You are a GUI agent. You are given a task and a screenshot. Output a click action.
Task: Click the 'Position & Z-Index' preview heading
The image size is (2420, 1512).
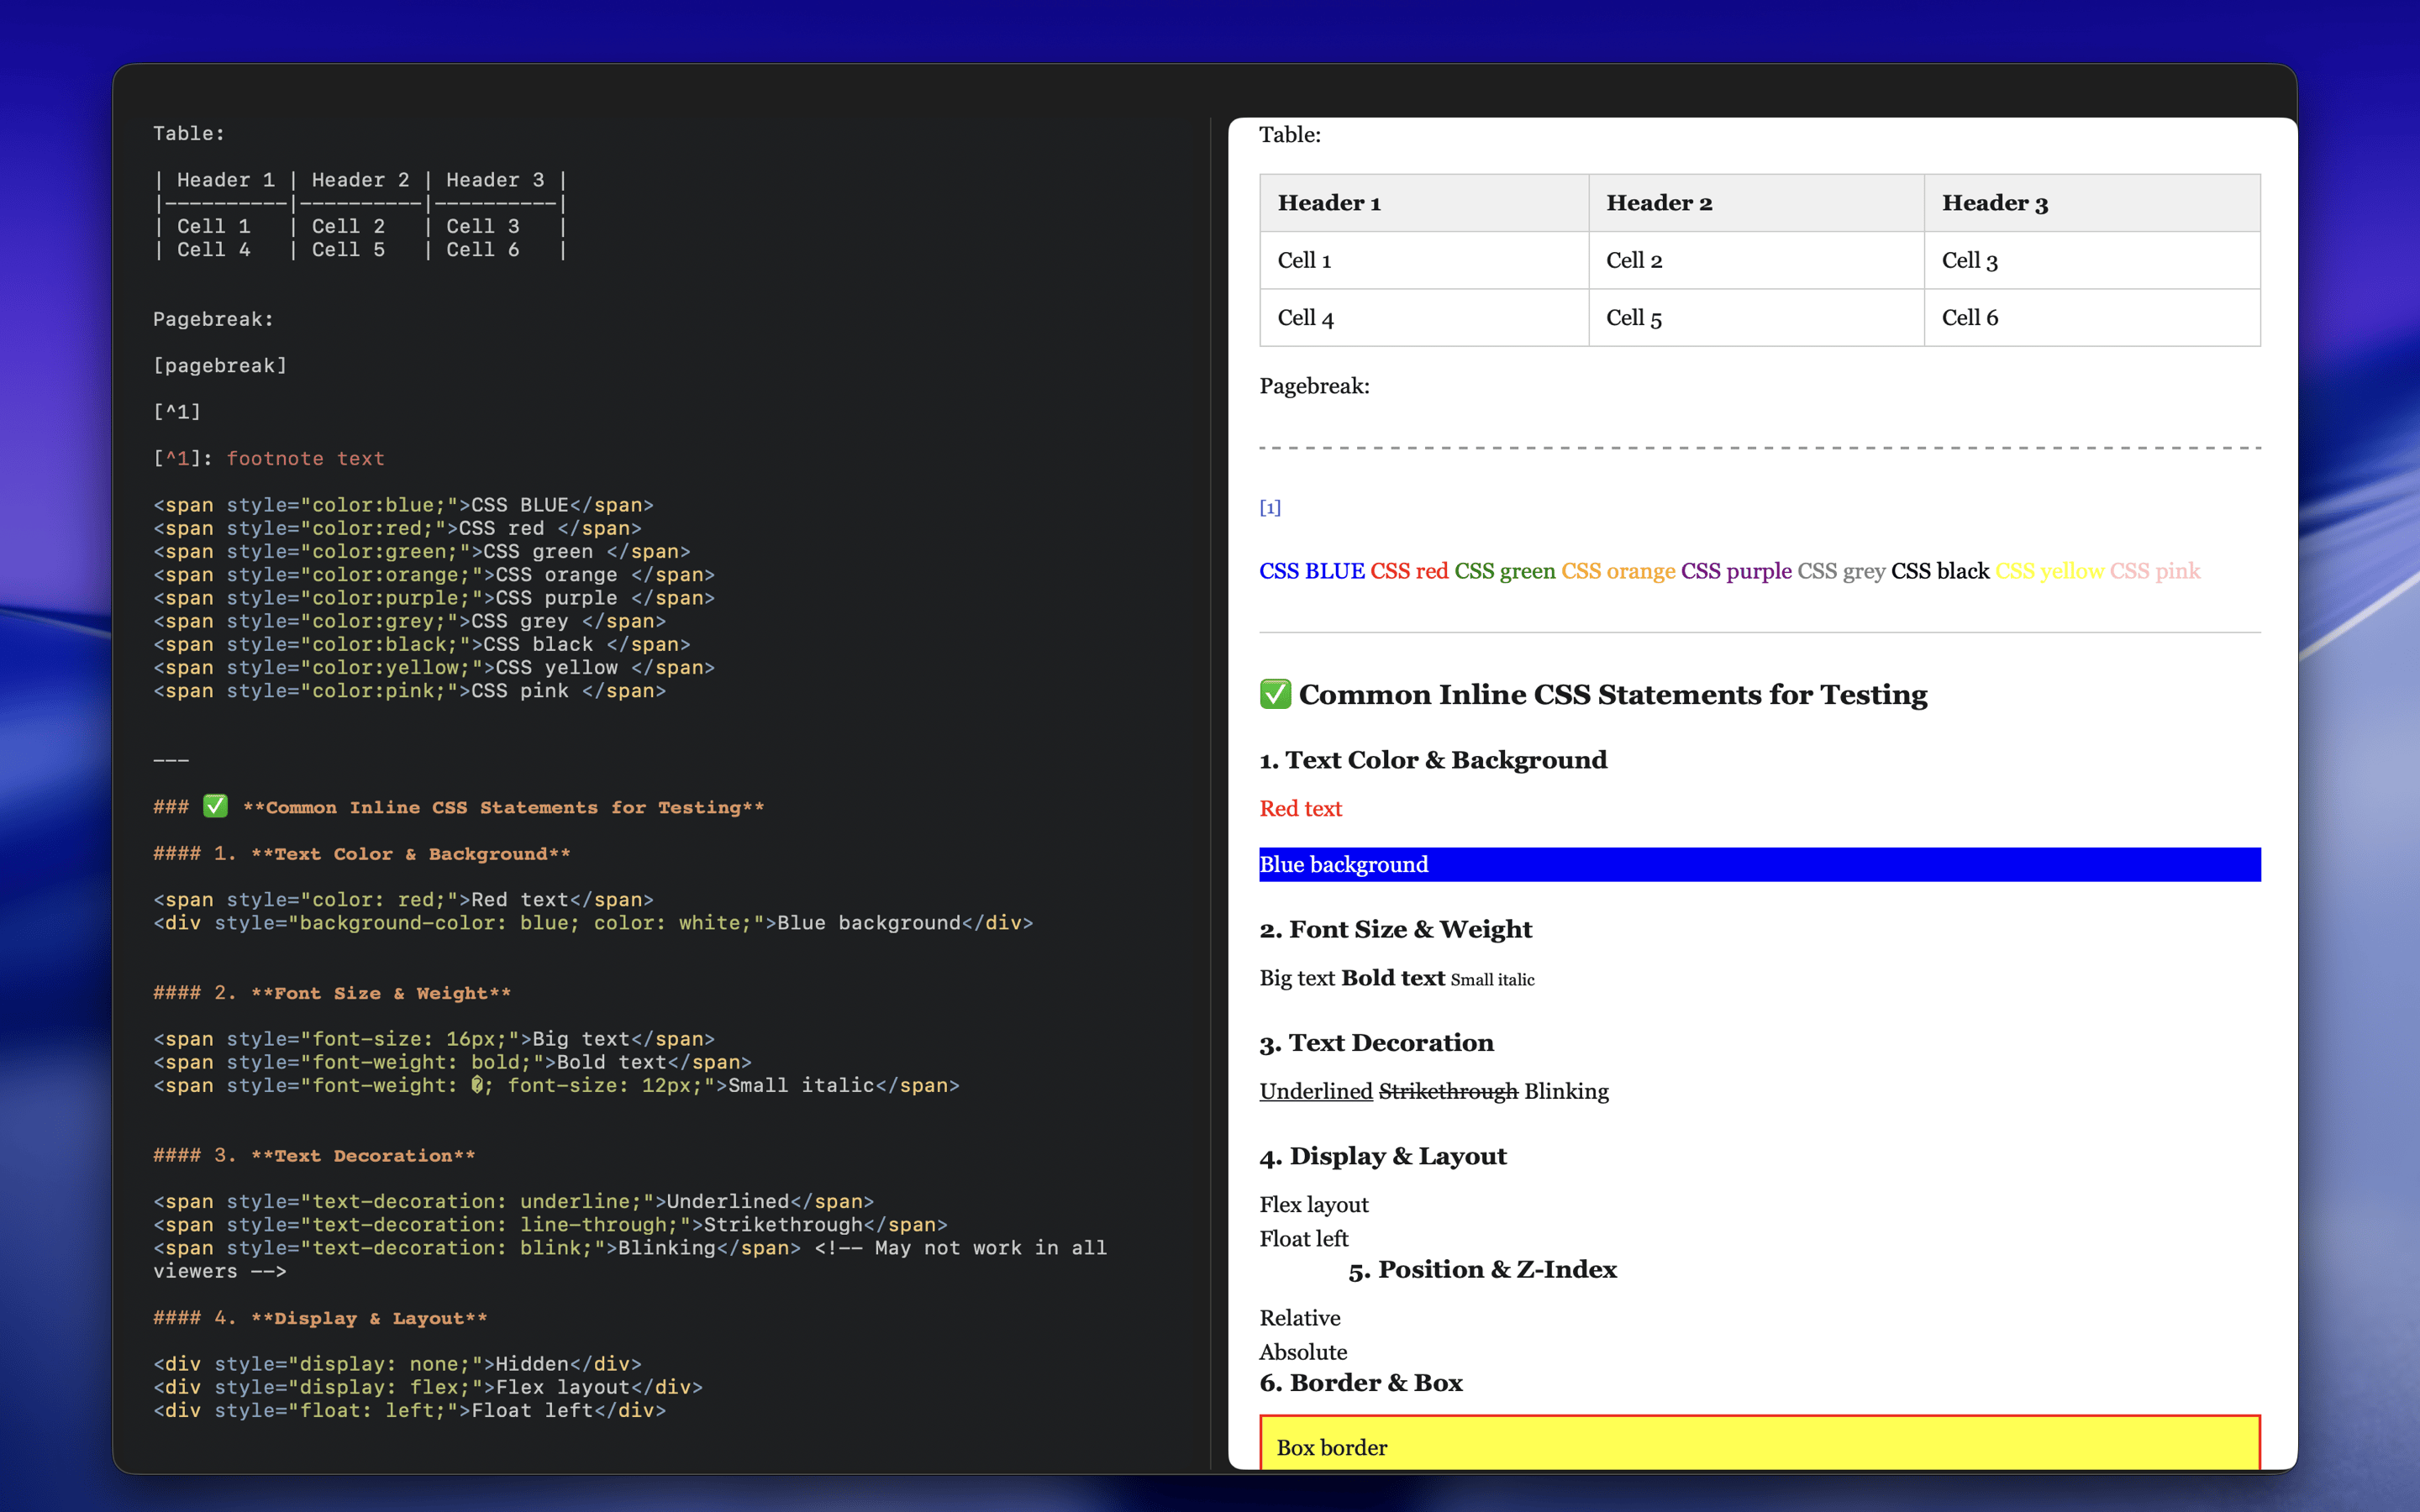[x=1482, y=1269]
